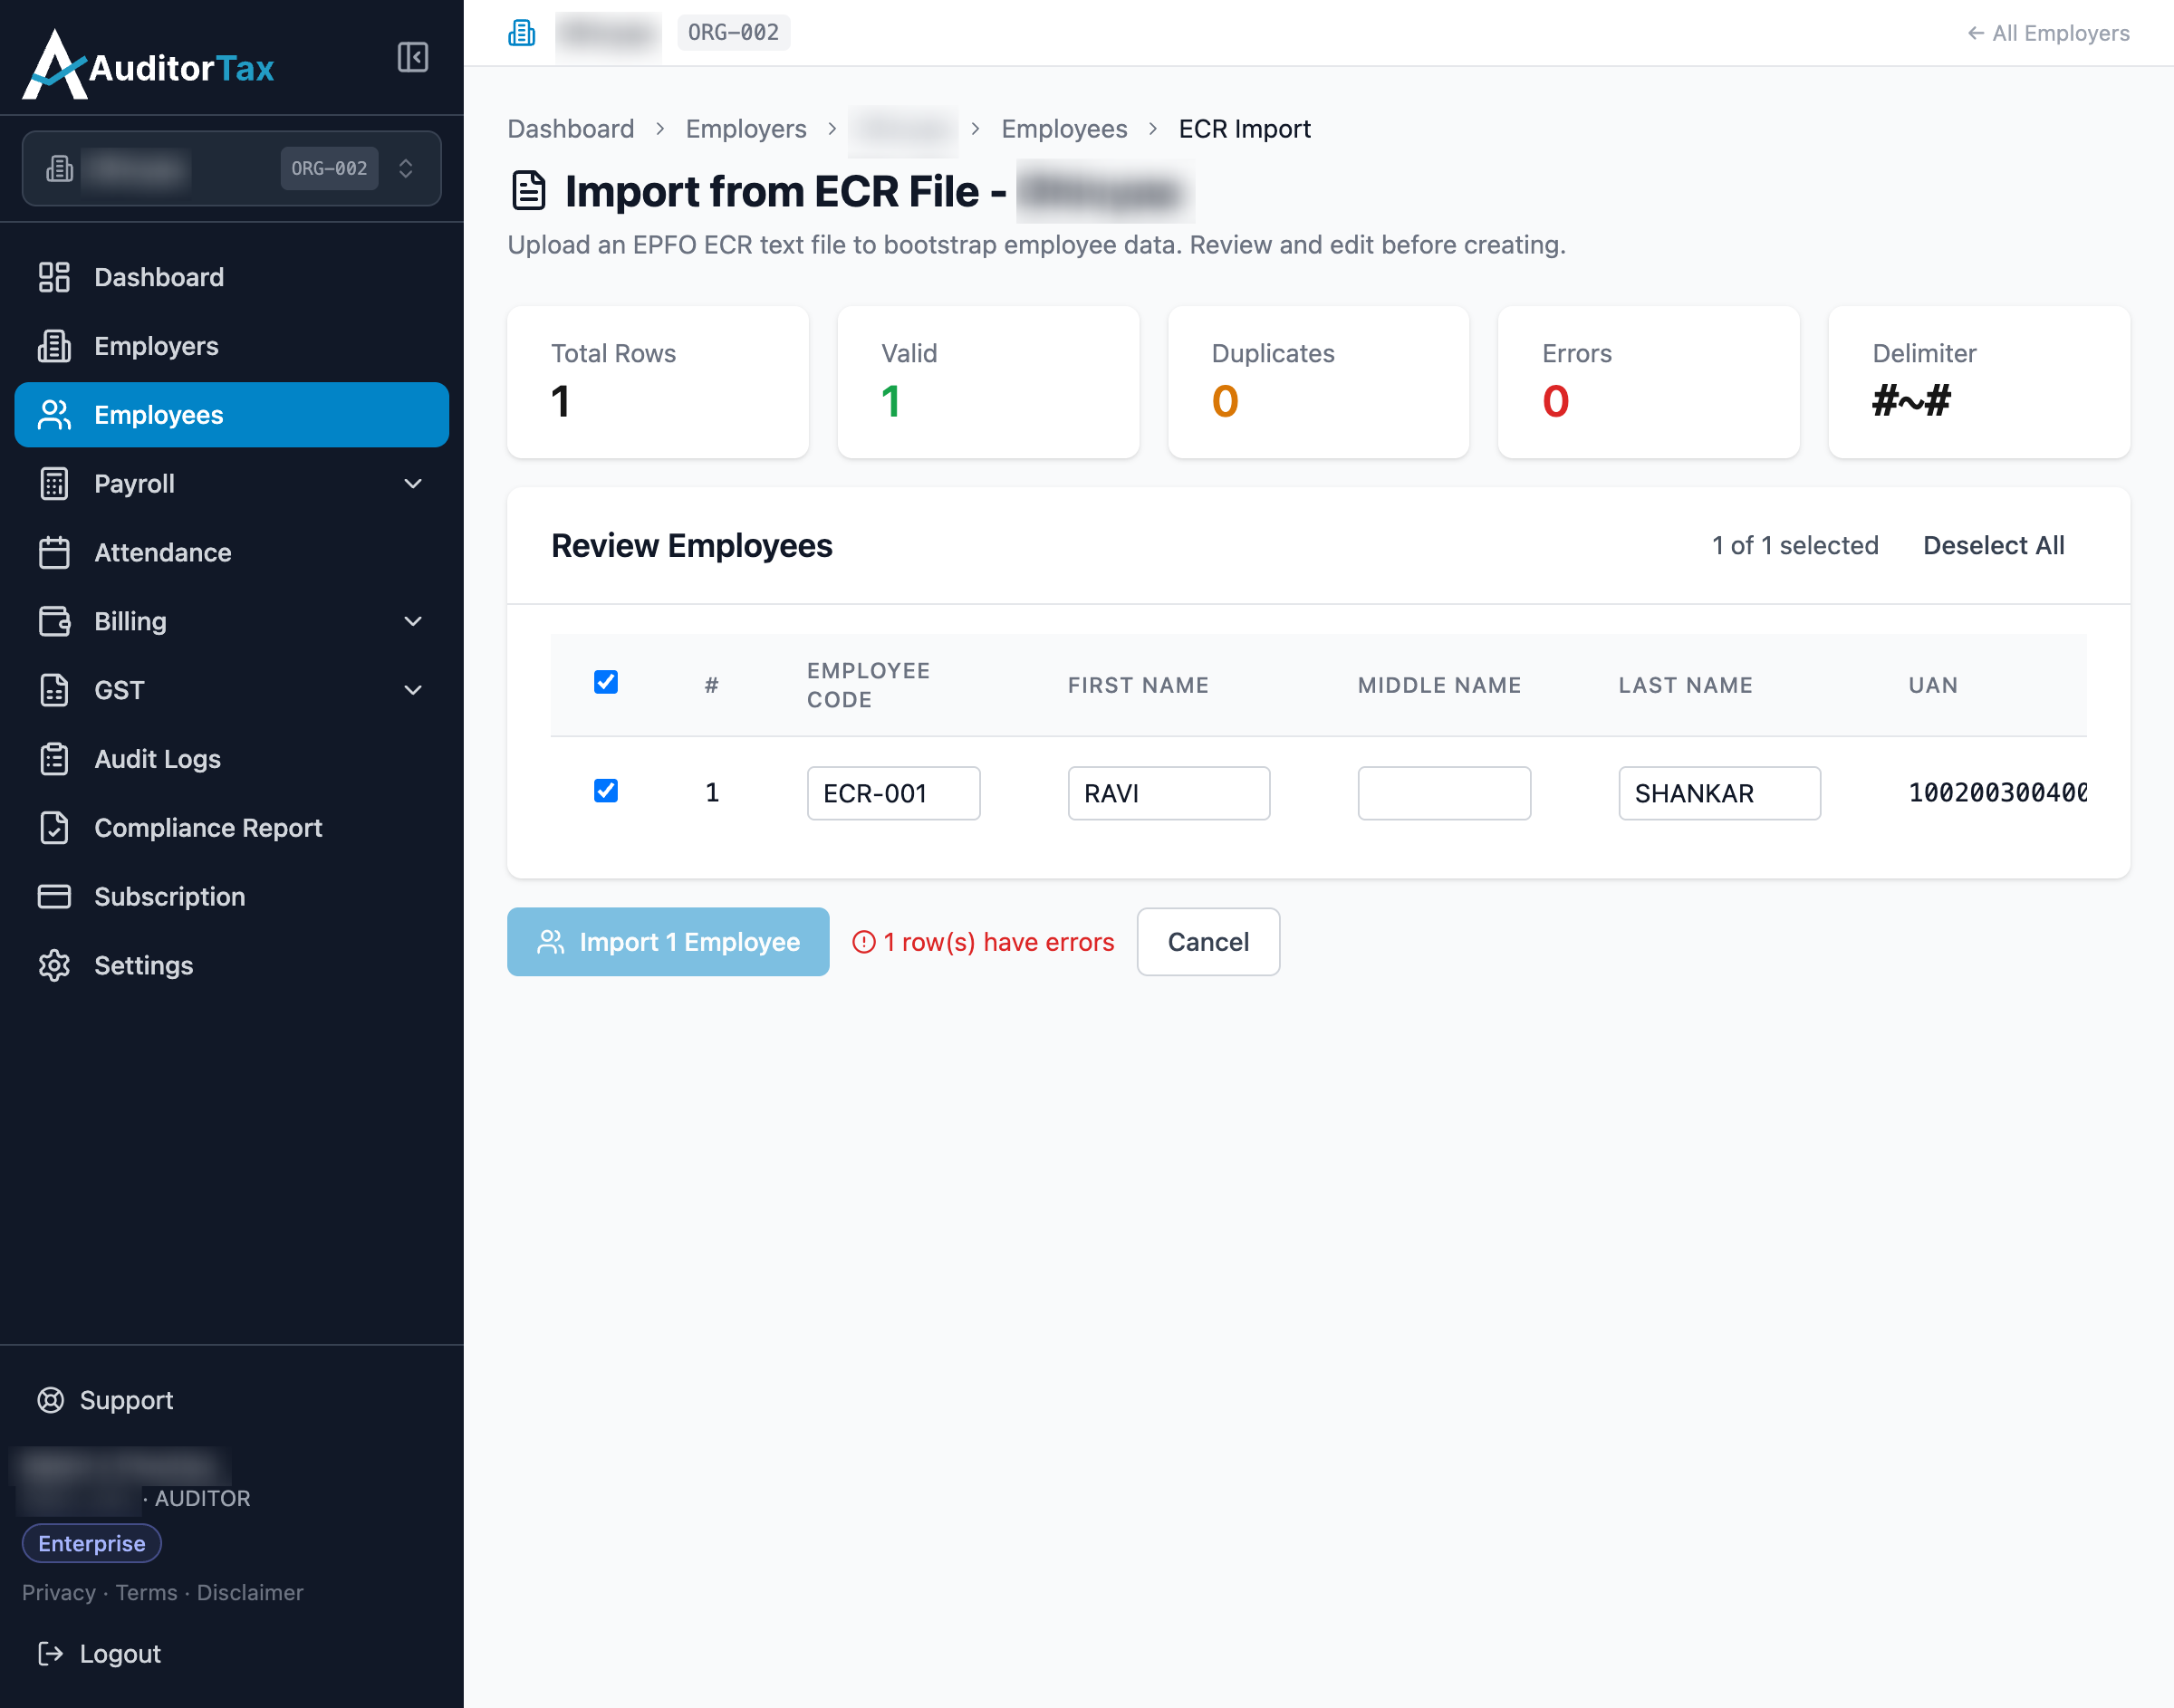Edit the Last Name field SHANKAR
2174x1708 pixels.
[1719, 793]
